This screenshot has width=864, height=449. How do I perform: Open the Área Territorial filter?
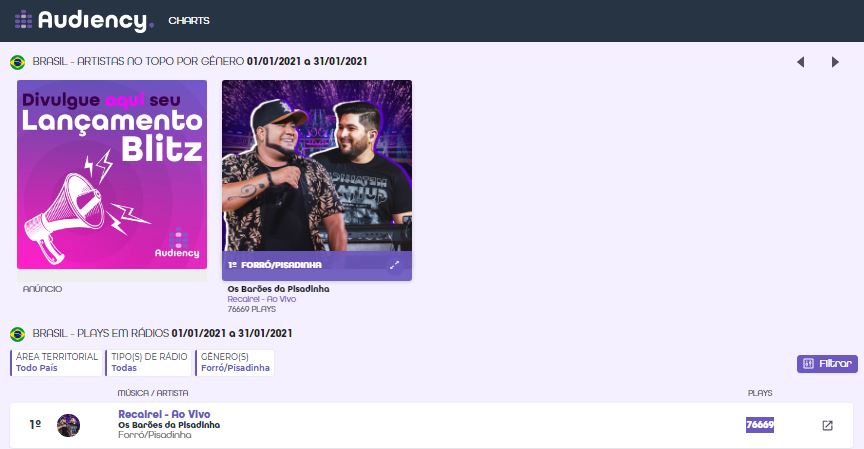tap(56, 363)
